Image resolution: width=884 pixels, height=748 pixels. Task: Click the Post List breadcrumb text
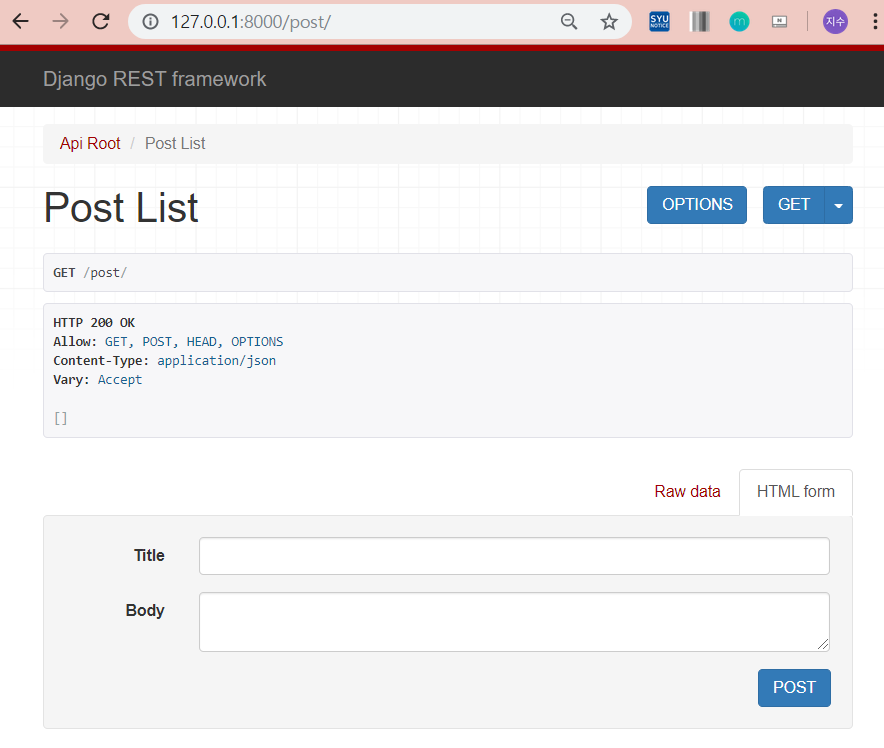[175, 144]
